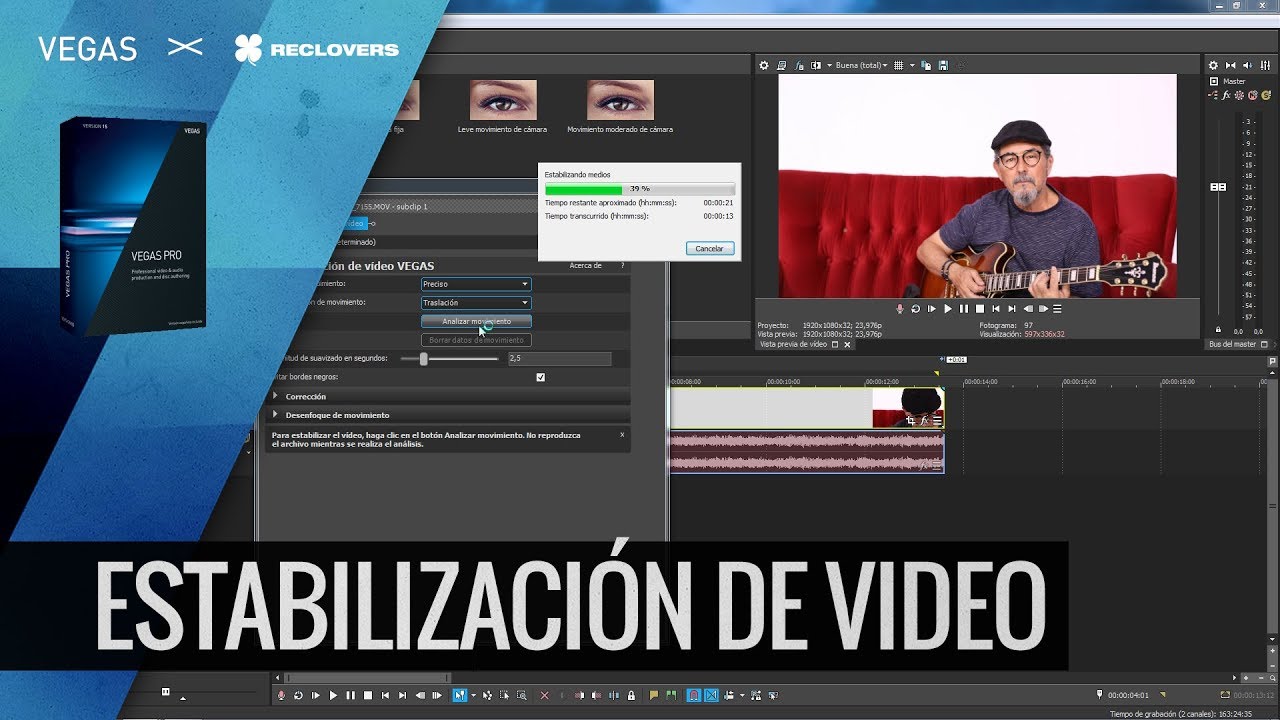Click the 2,5 smoothing value field
Screen dimensions: 1280x720
560,358
